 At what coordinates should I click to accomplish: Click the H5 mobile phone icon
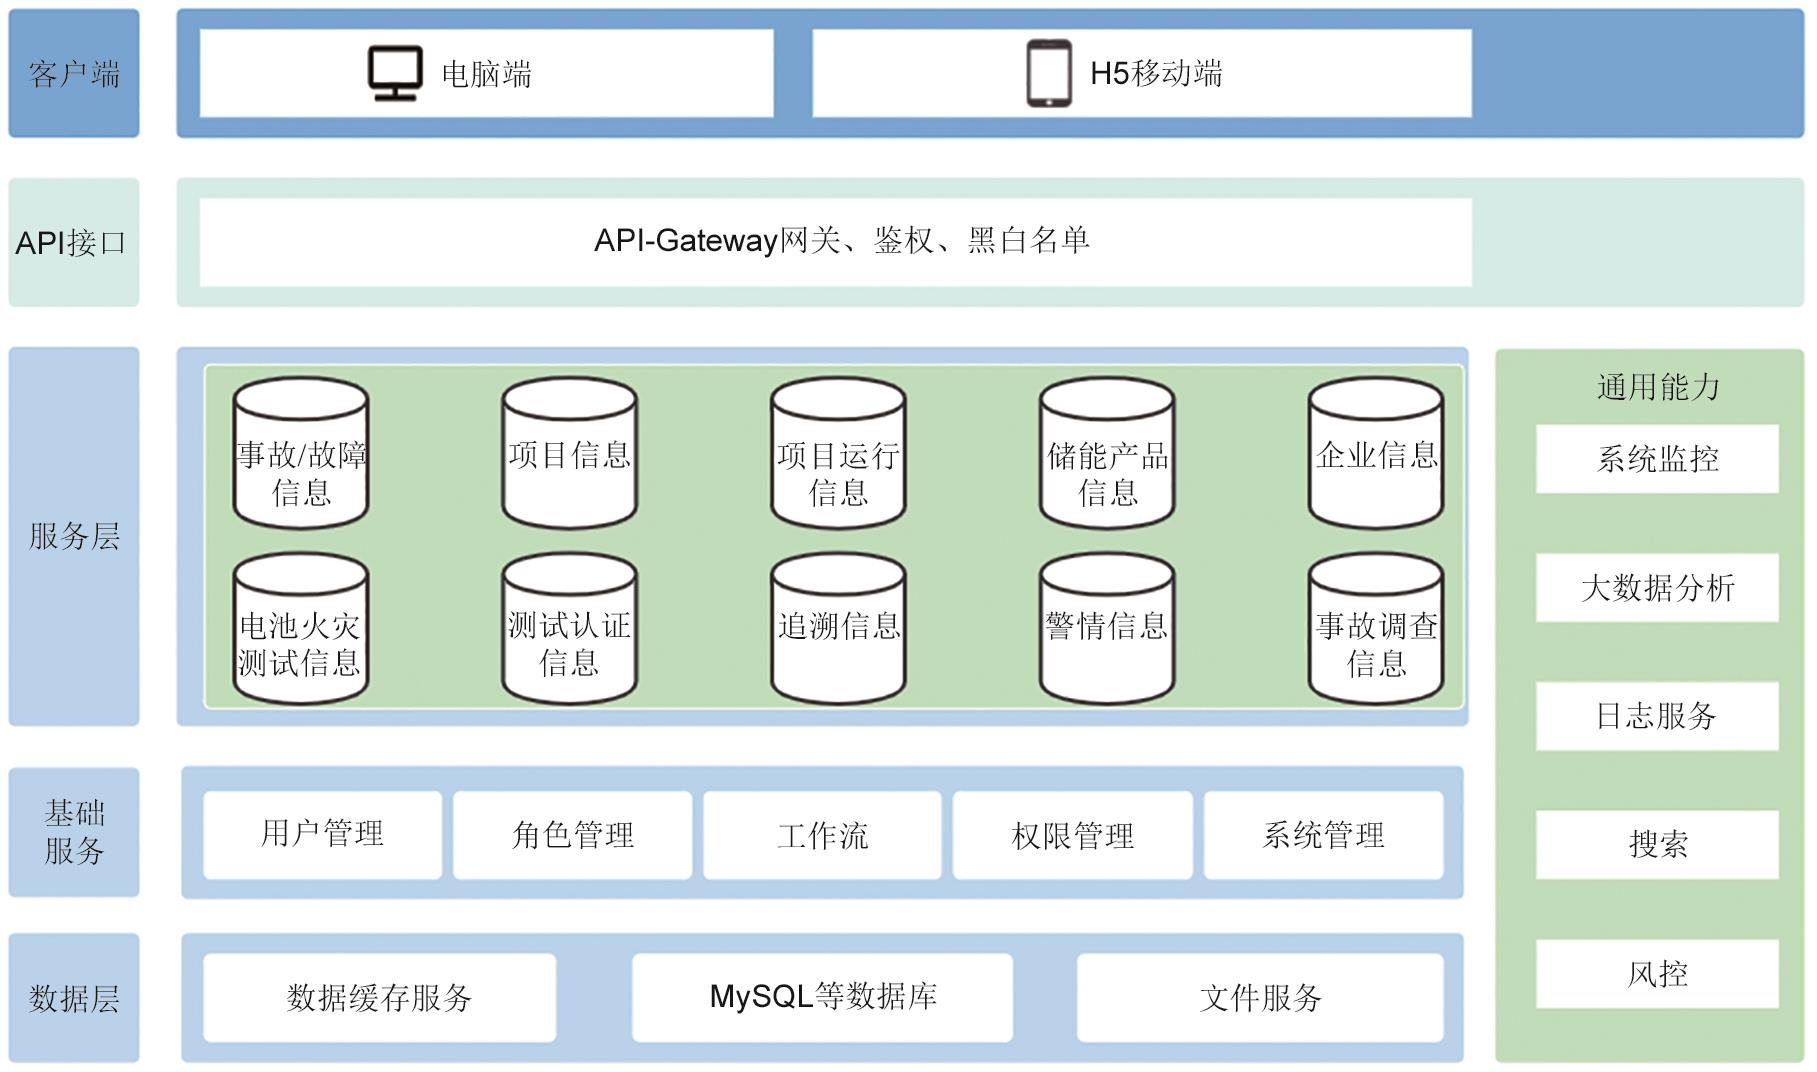click(x=1049, y=74)
